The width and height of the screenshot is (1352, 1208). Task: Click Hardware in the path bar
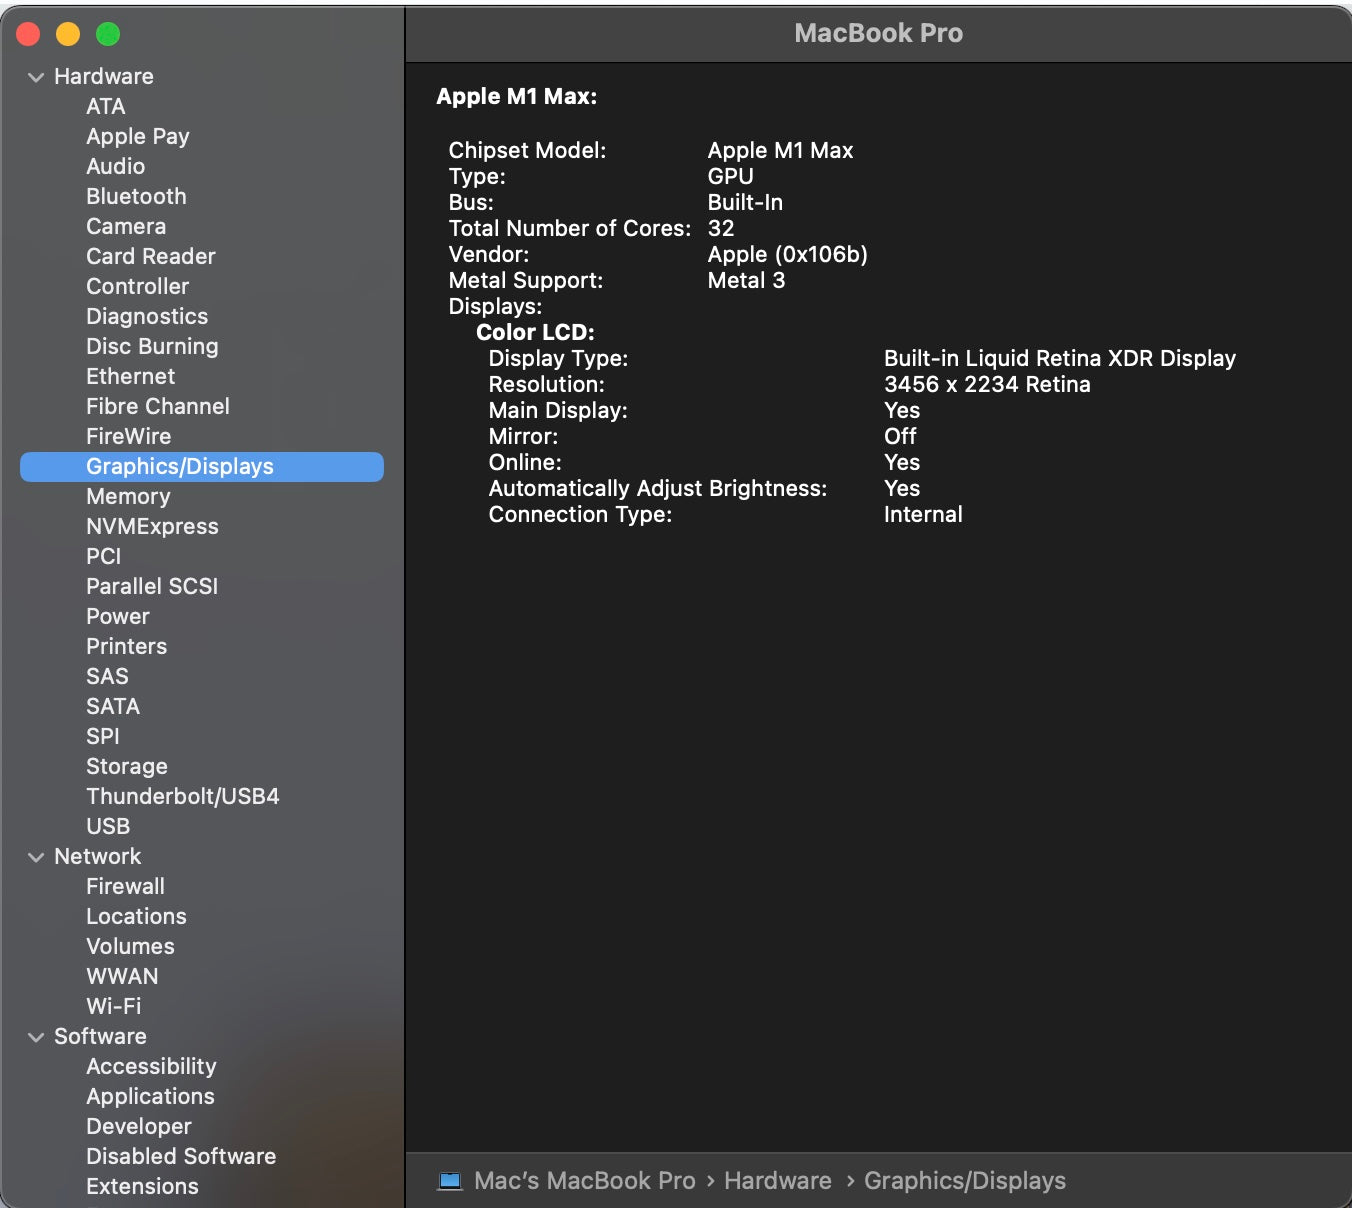pyautogui.click(x=777, y=1181)
